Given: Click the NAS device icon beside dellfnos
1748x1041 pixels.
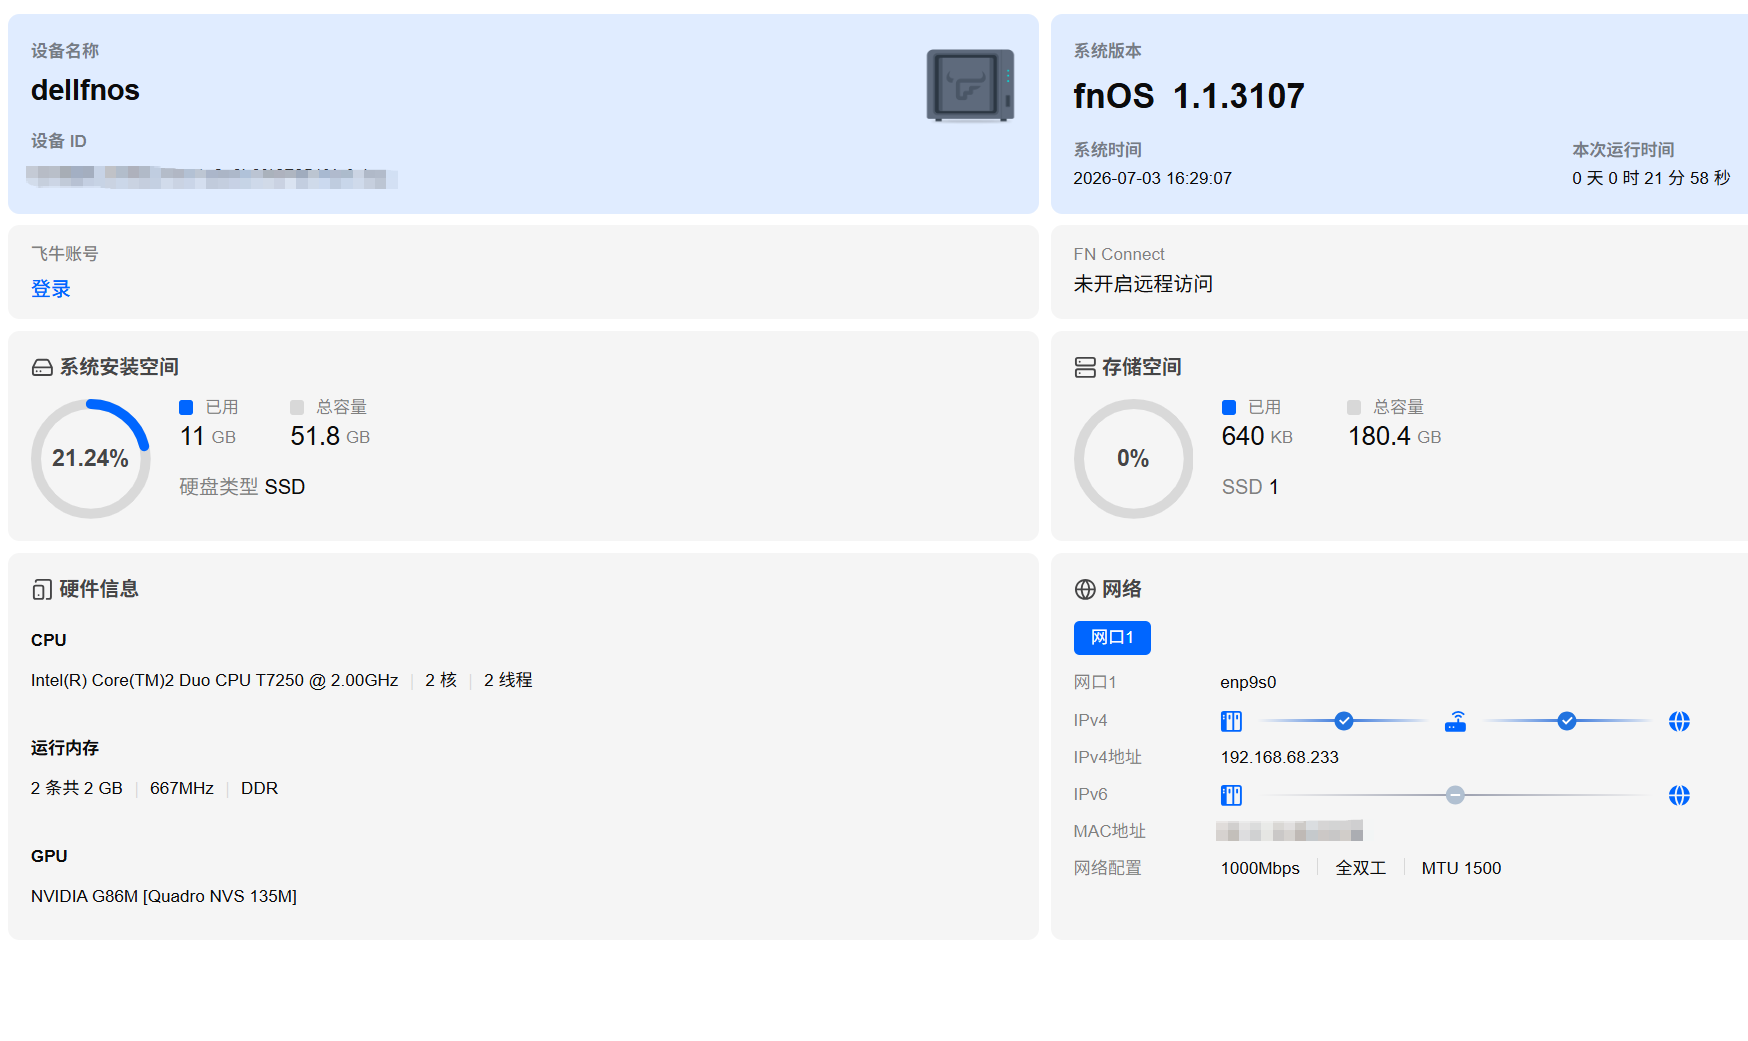Looking at the screenshot, I should (x=970, y=86).
